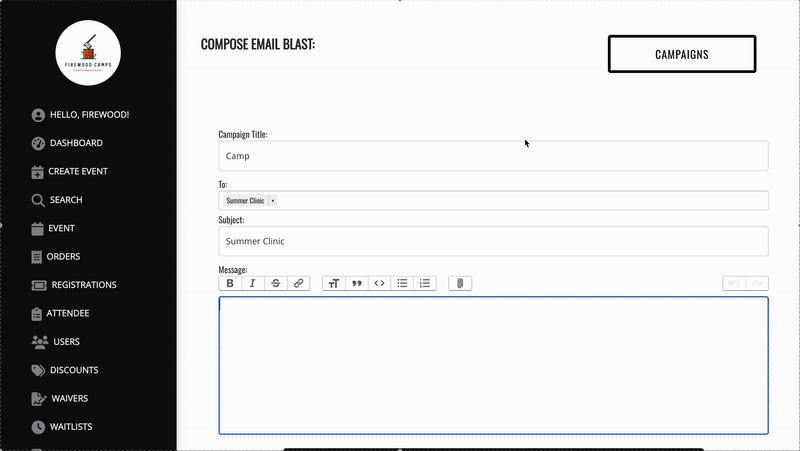Image resolution: width=800 pixels, height=451 pixels.
Task: Click the Waivers signature icon
Action: (x=39, y=398)
